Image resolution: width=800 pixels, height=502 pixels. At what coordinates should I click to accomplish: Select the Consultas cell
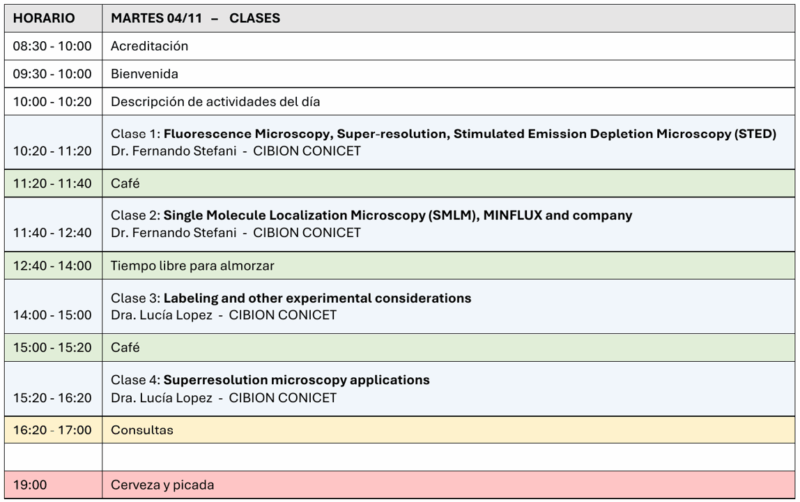(x=142, y=430)
